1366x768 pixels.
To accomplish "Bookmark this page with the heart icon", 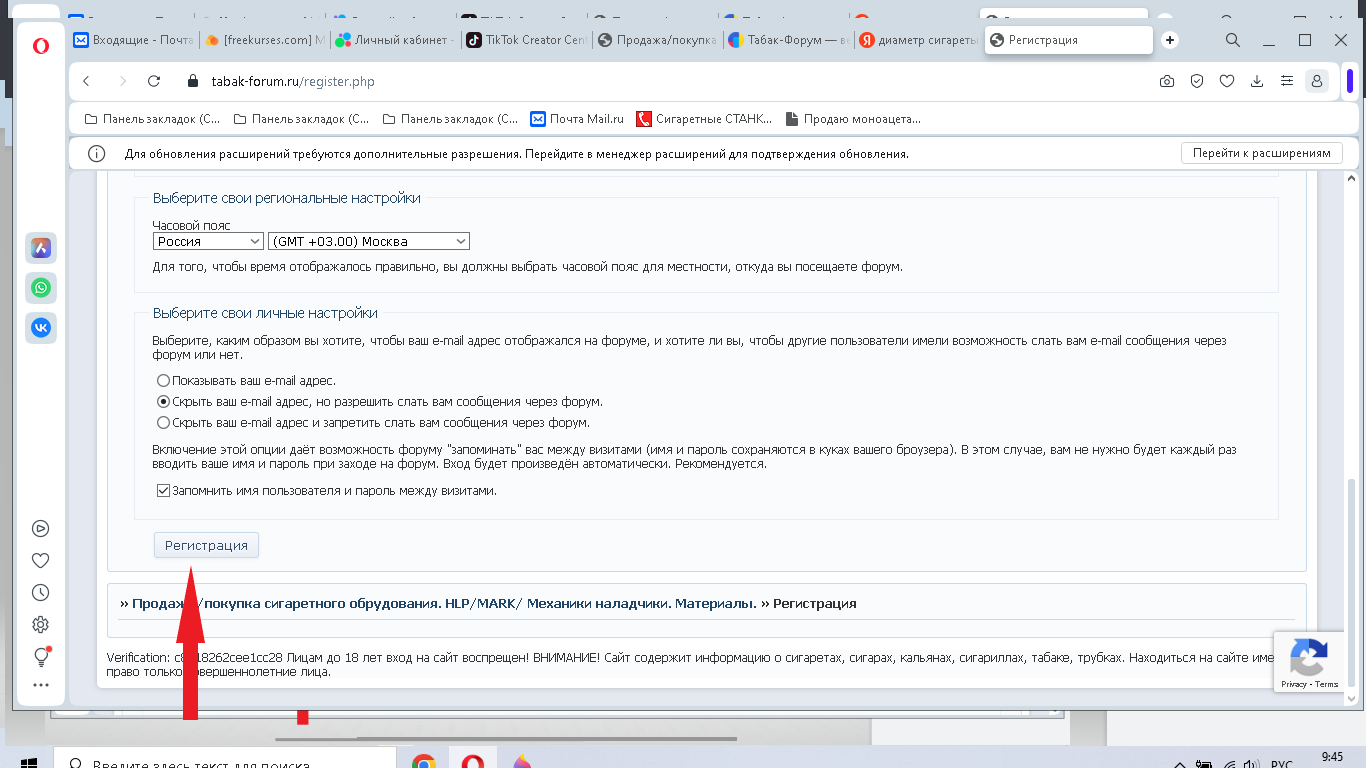I will pyautogui.click(x=1227, y=81).
